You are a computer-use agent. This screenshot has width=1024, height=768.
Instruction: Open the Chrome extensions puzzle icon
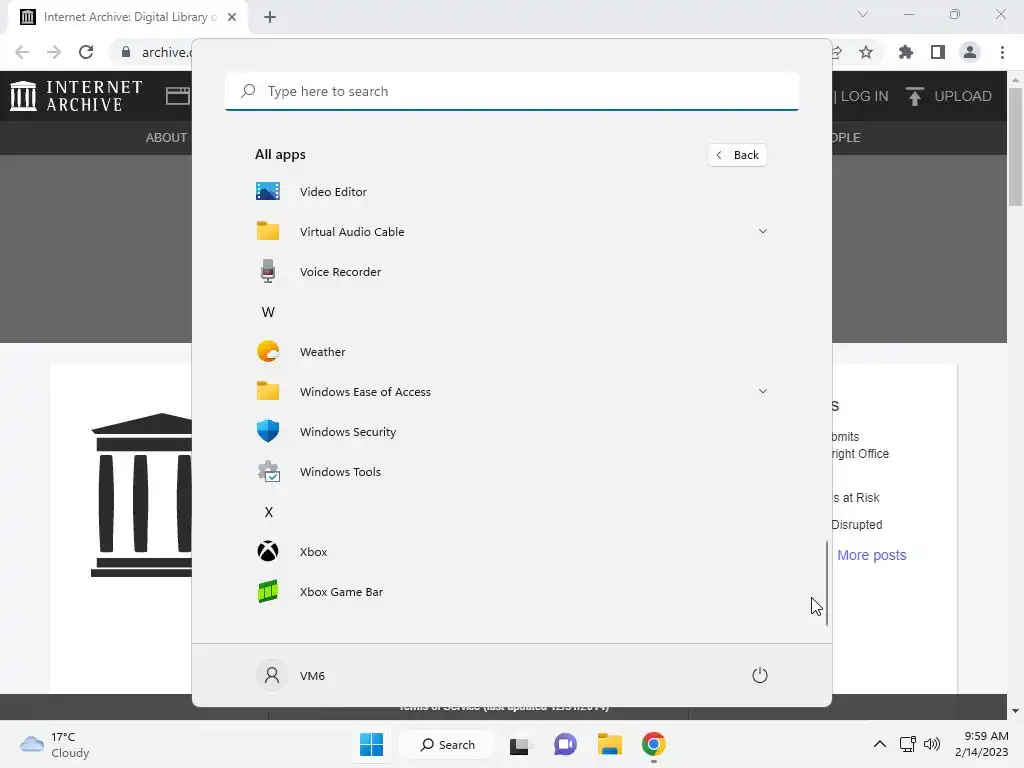tap(906, 52)
